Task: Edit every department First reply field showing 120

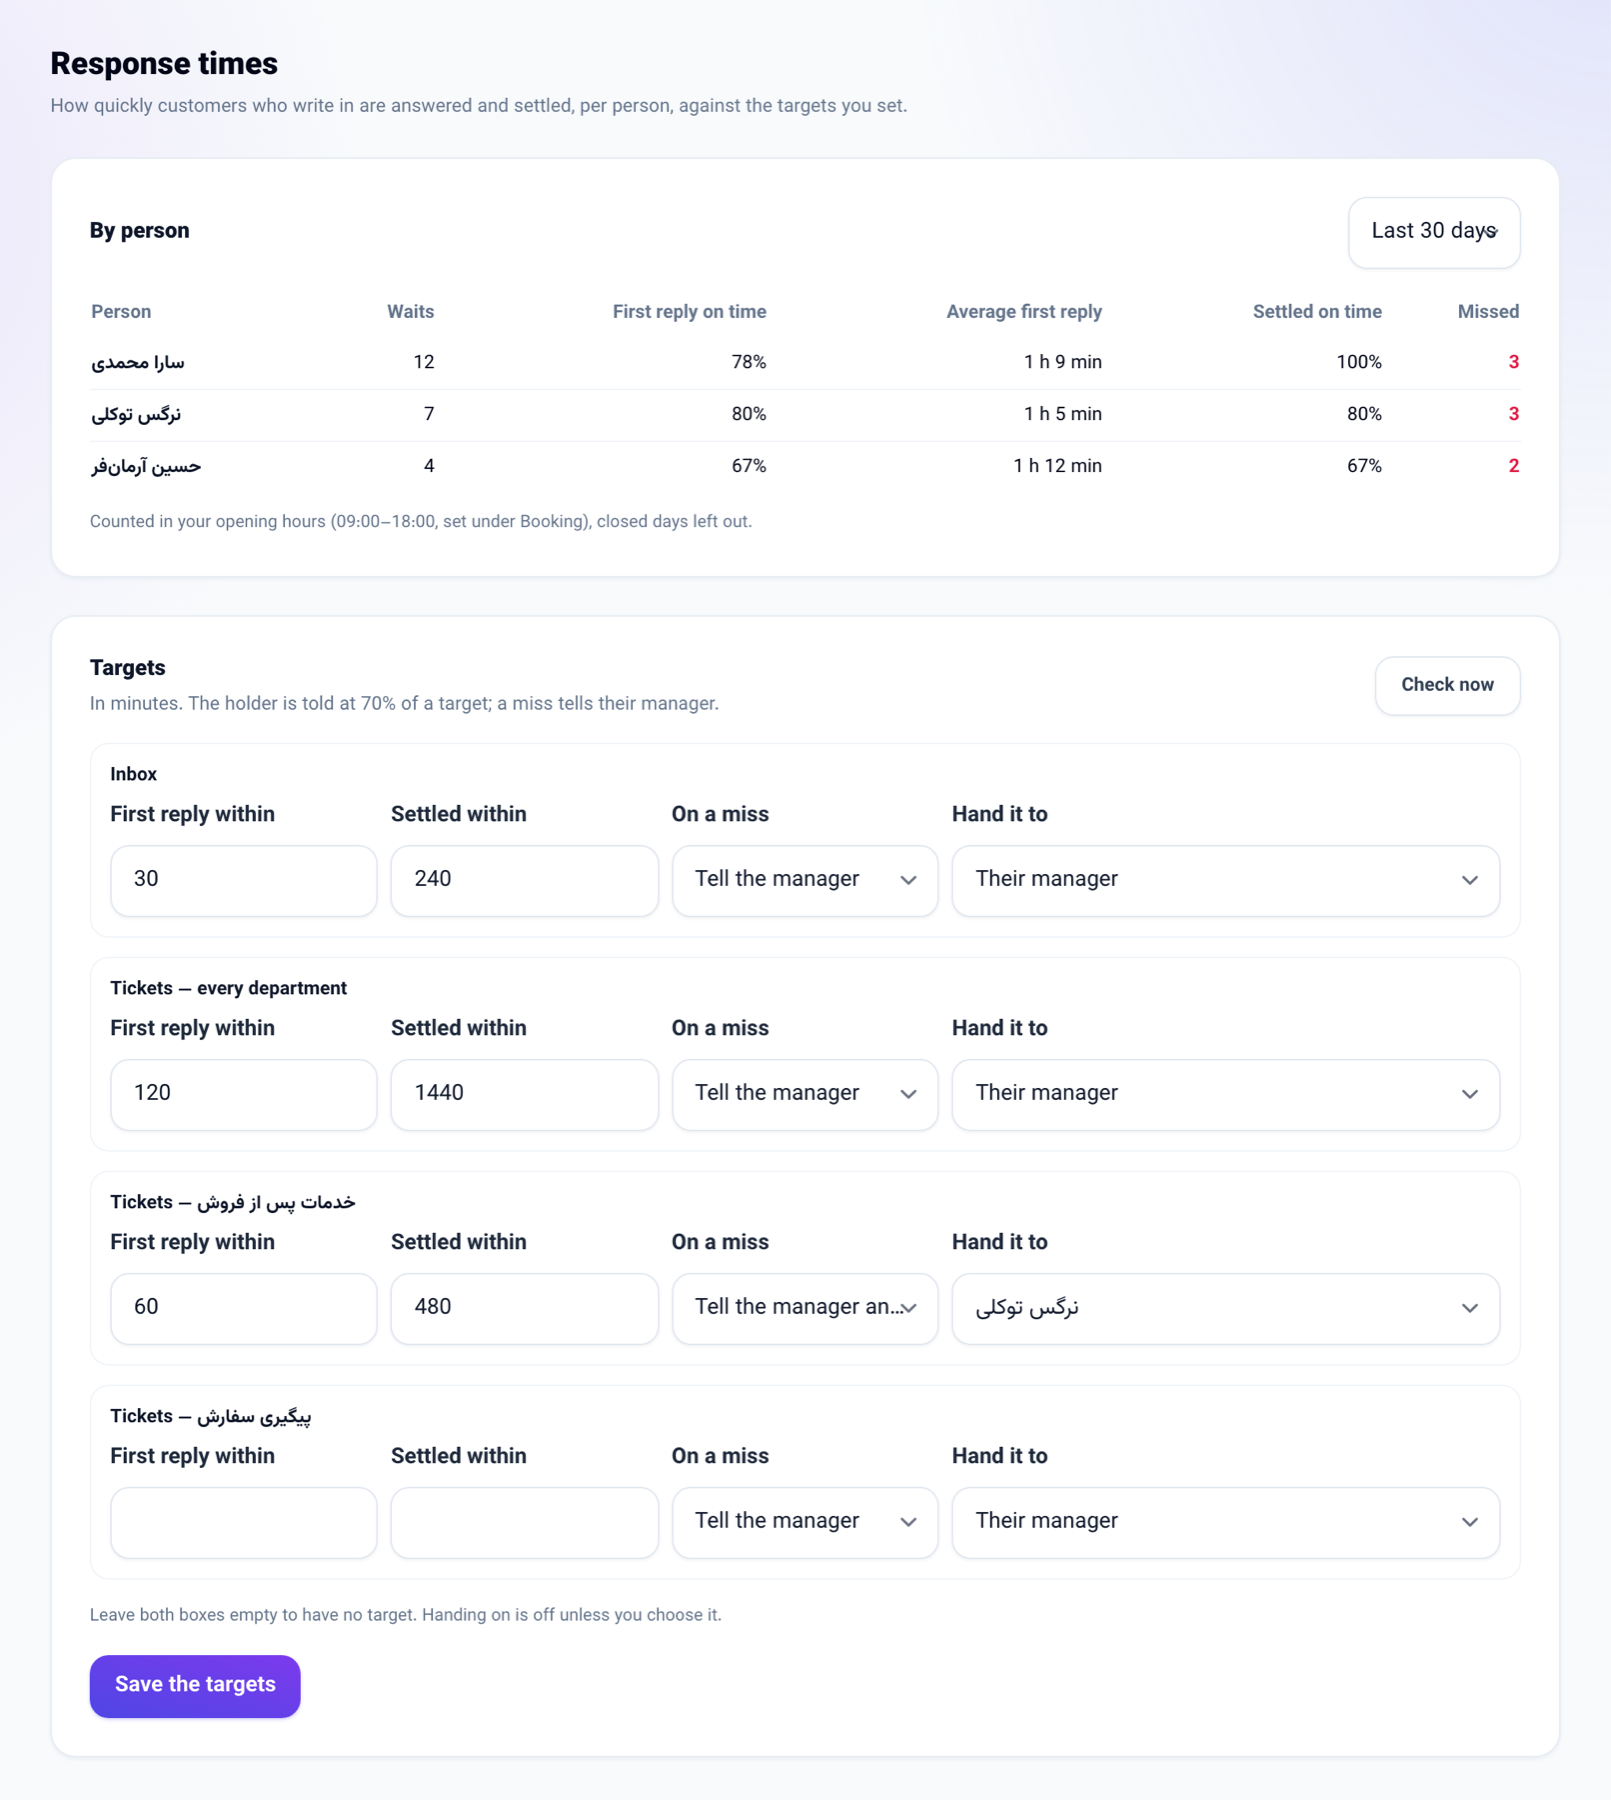Action: 244,1094
